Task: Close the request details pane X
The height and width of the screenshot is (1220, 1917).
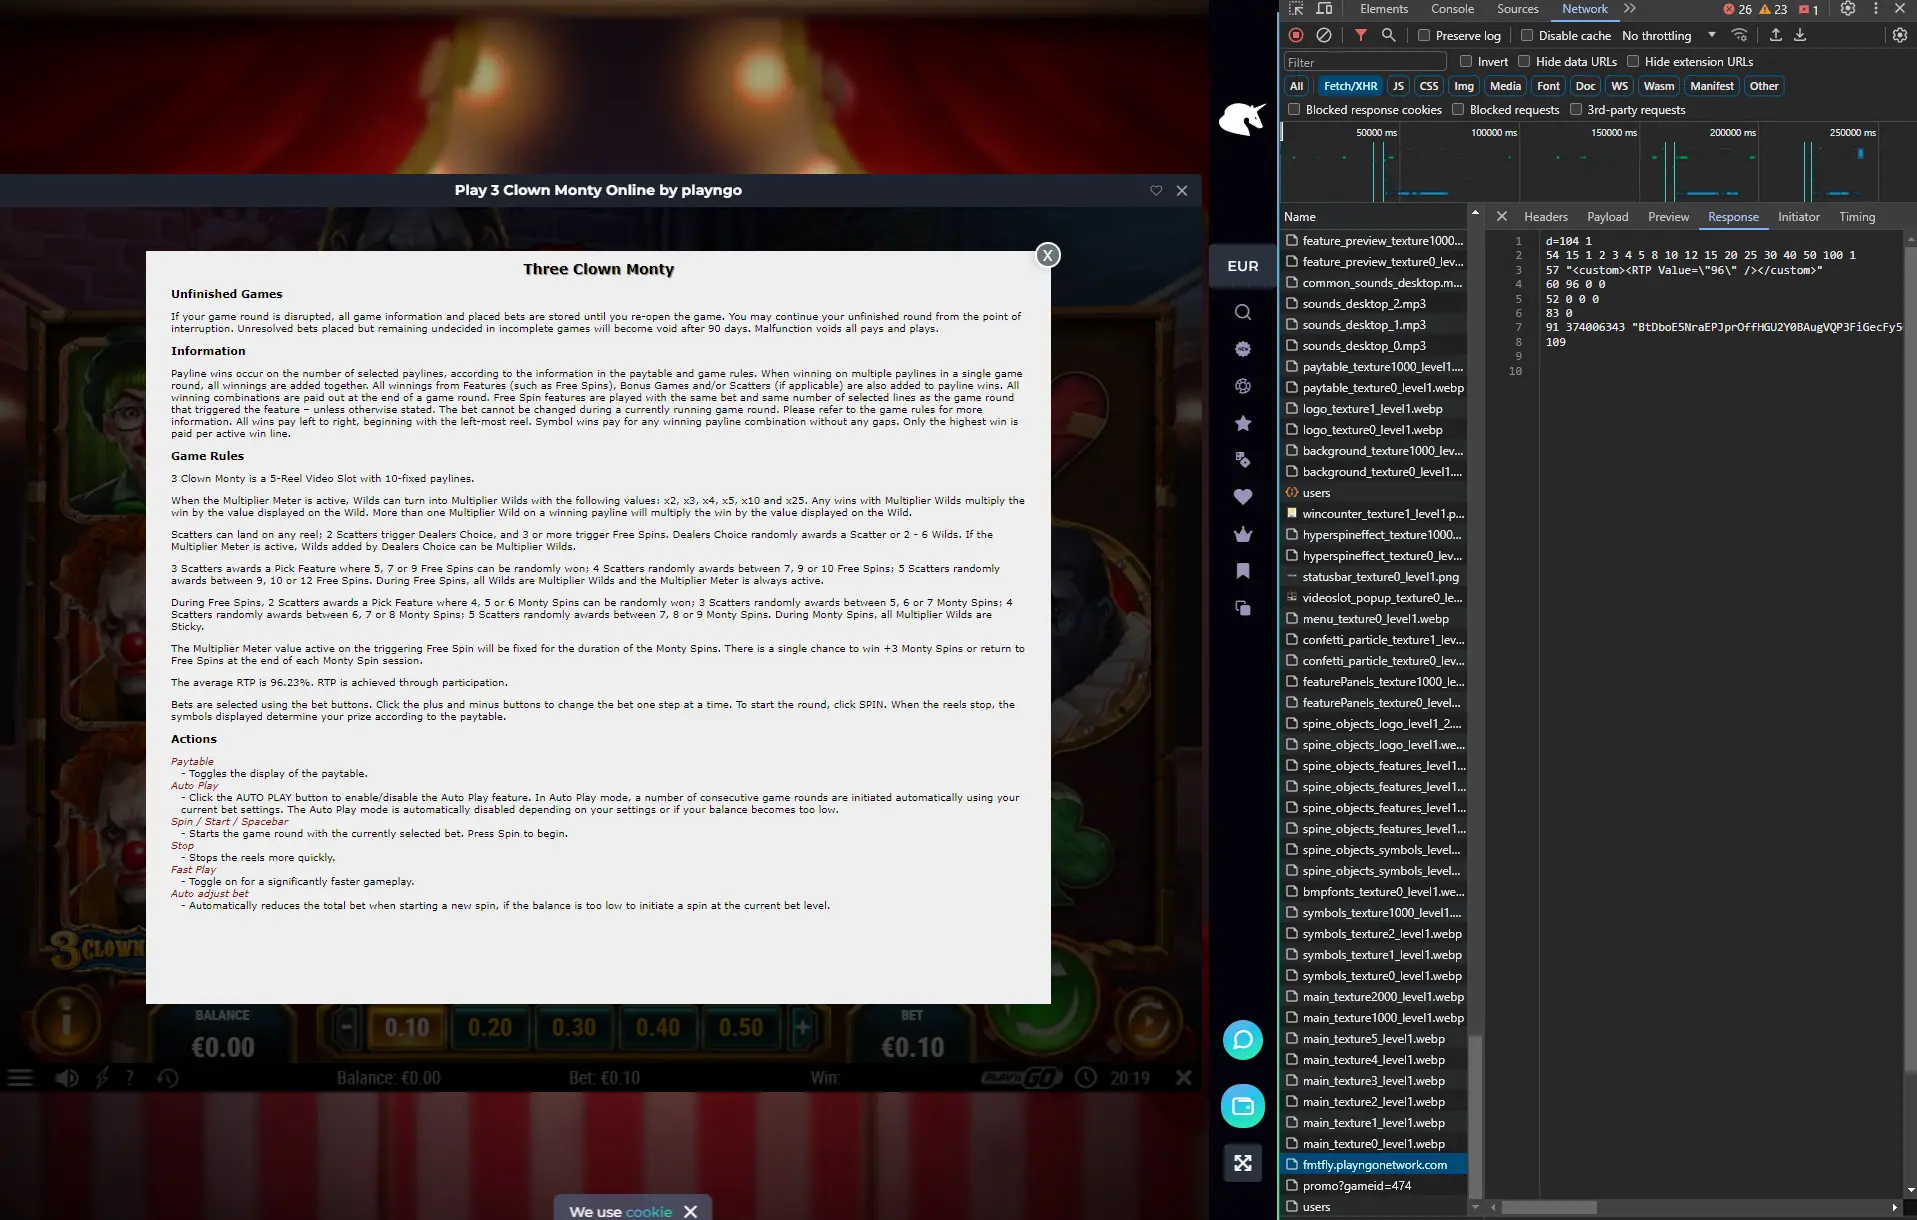Action: (1501, 216)
